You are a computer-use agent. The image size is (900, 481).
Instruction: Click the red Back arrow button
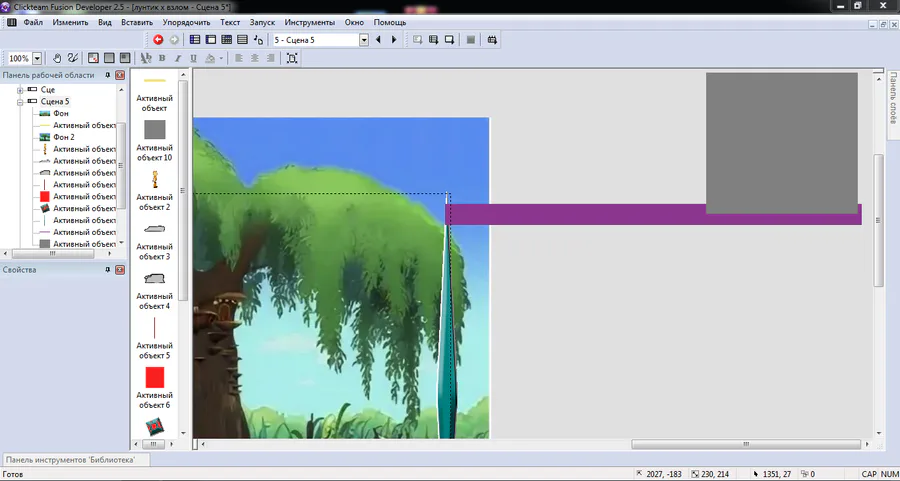(x=158, y=40)
